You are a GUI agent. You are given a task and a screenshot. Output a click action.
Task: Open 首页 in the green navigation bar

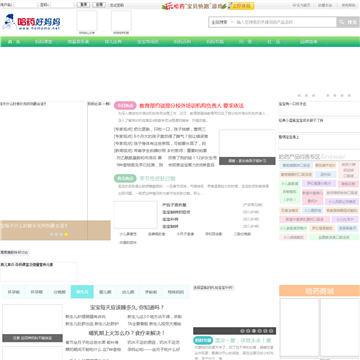click(x=14, y=42)
